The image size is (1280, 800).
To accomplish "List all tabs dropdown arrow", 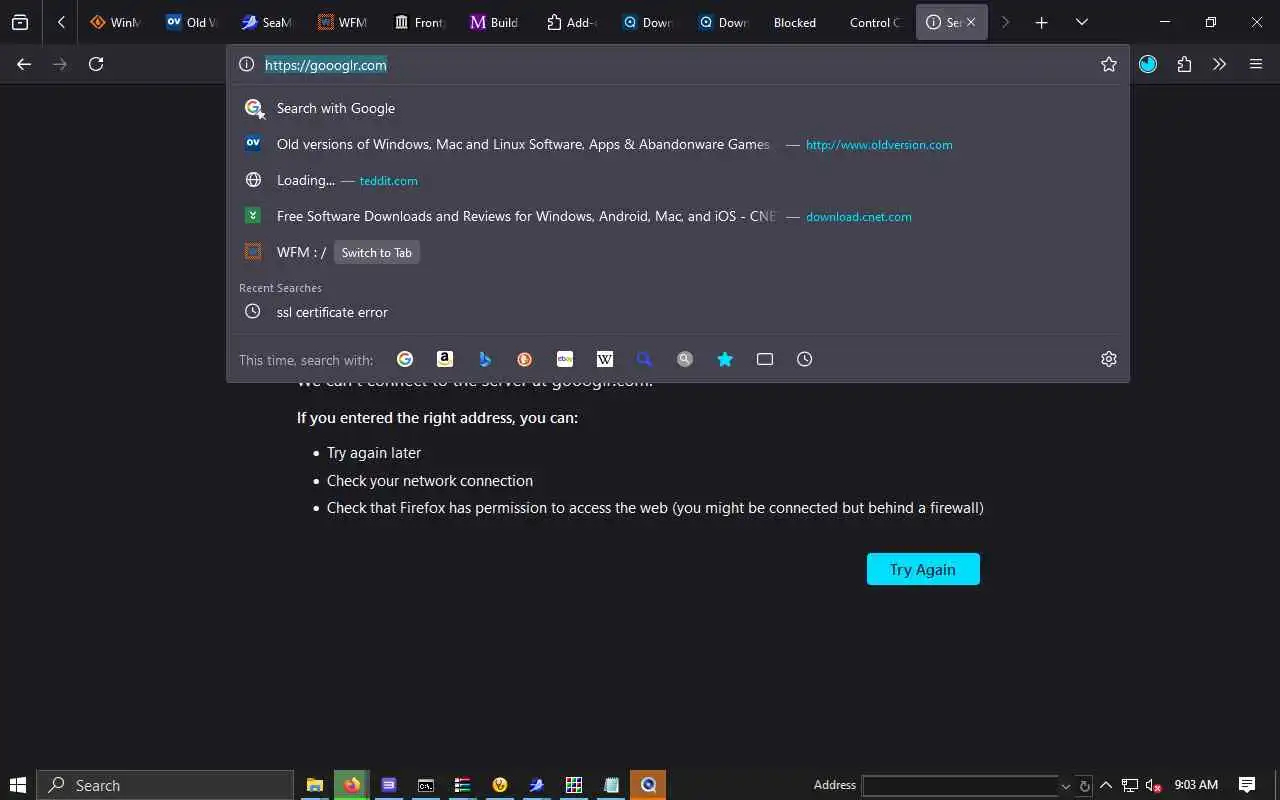I will (1082, 22).
